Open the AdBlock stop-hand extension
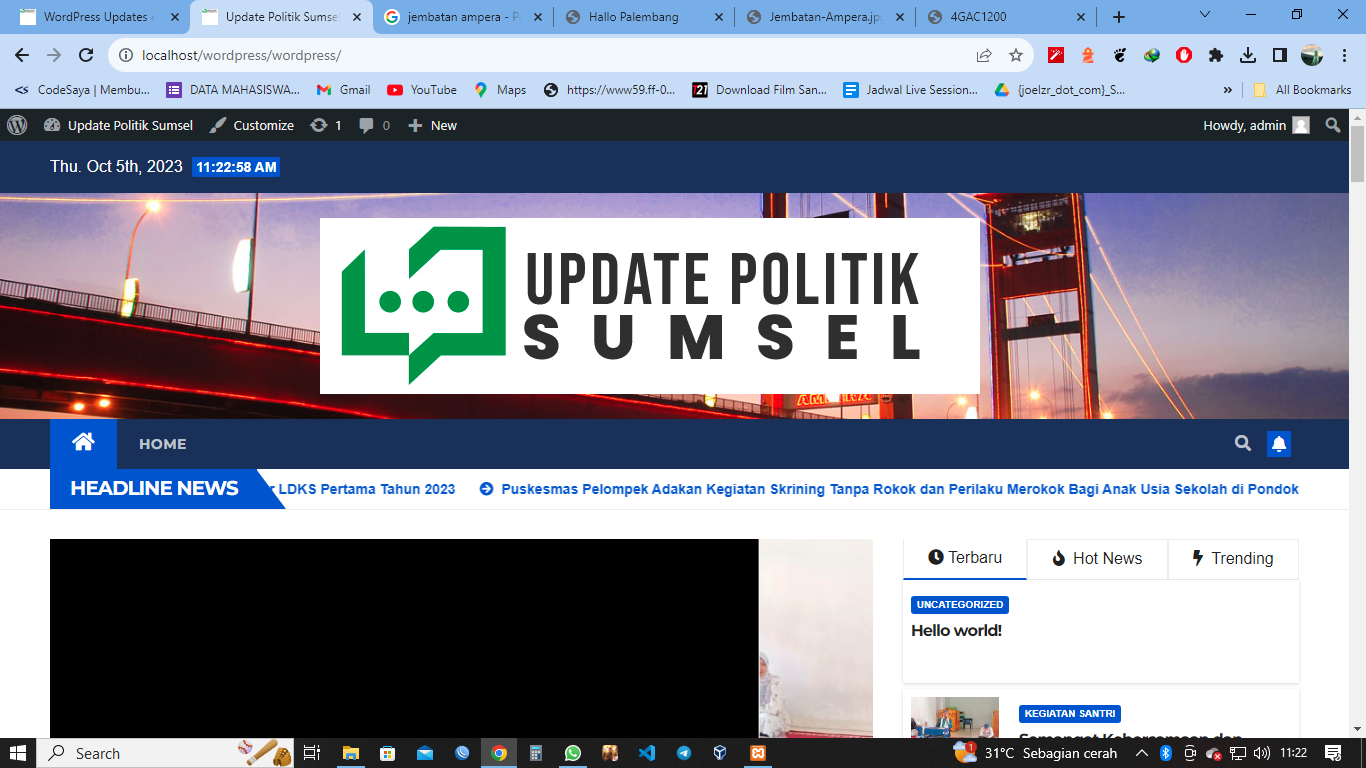This screenshot has height=768, width=1366. tap(1184, 55)
